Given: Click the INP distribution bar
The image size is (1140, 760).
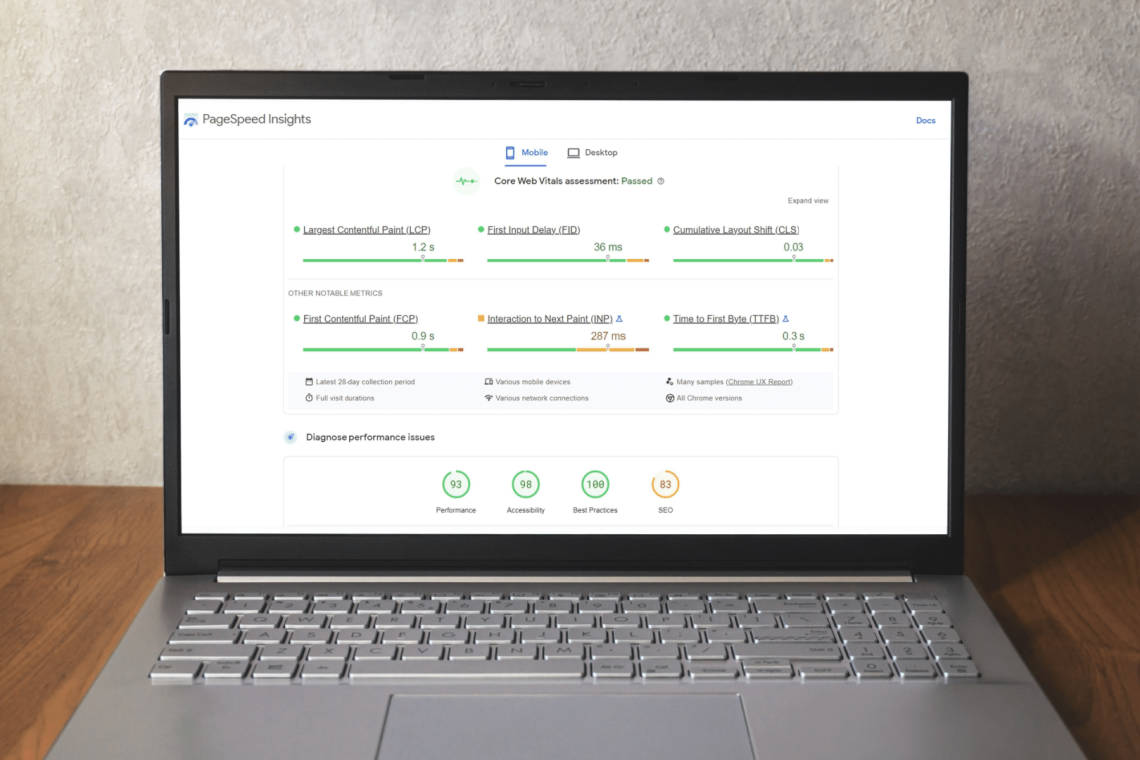Looking at the screenshot, I should pos(568,349).
